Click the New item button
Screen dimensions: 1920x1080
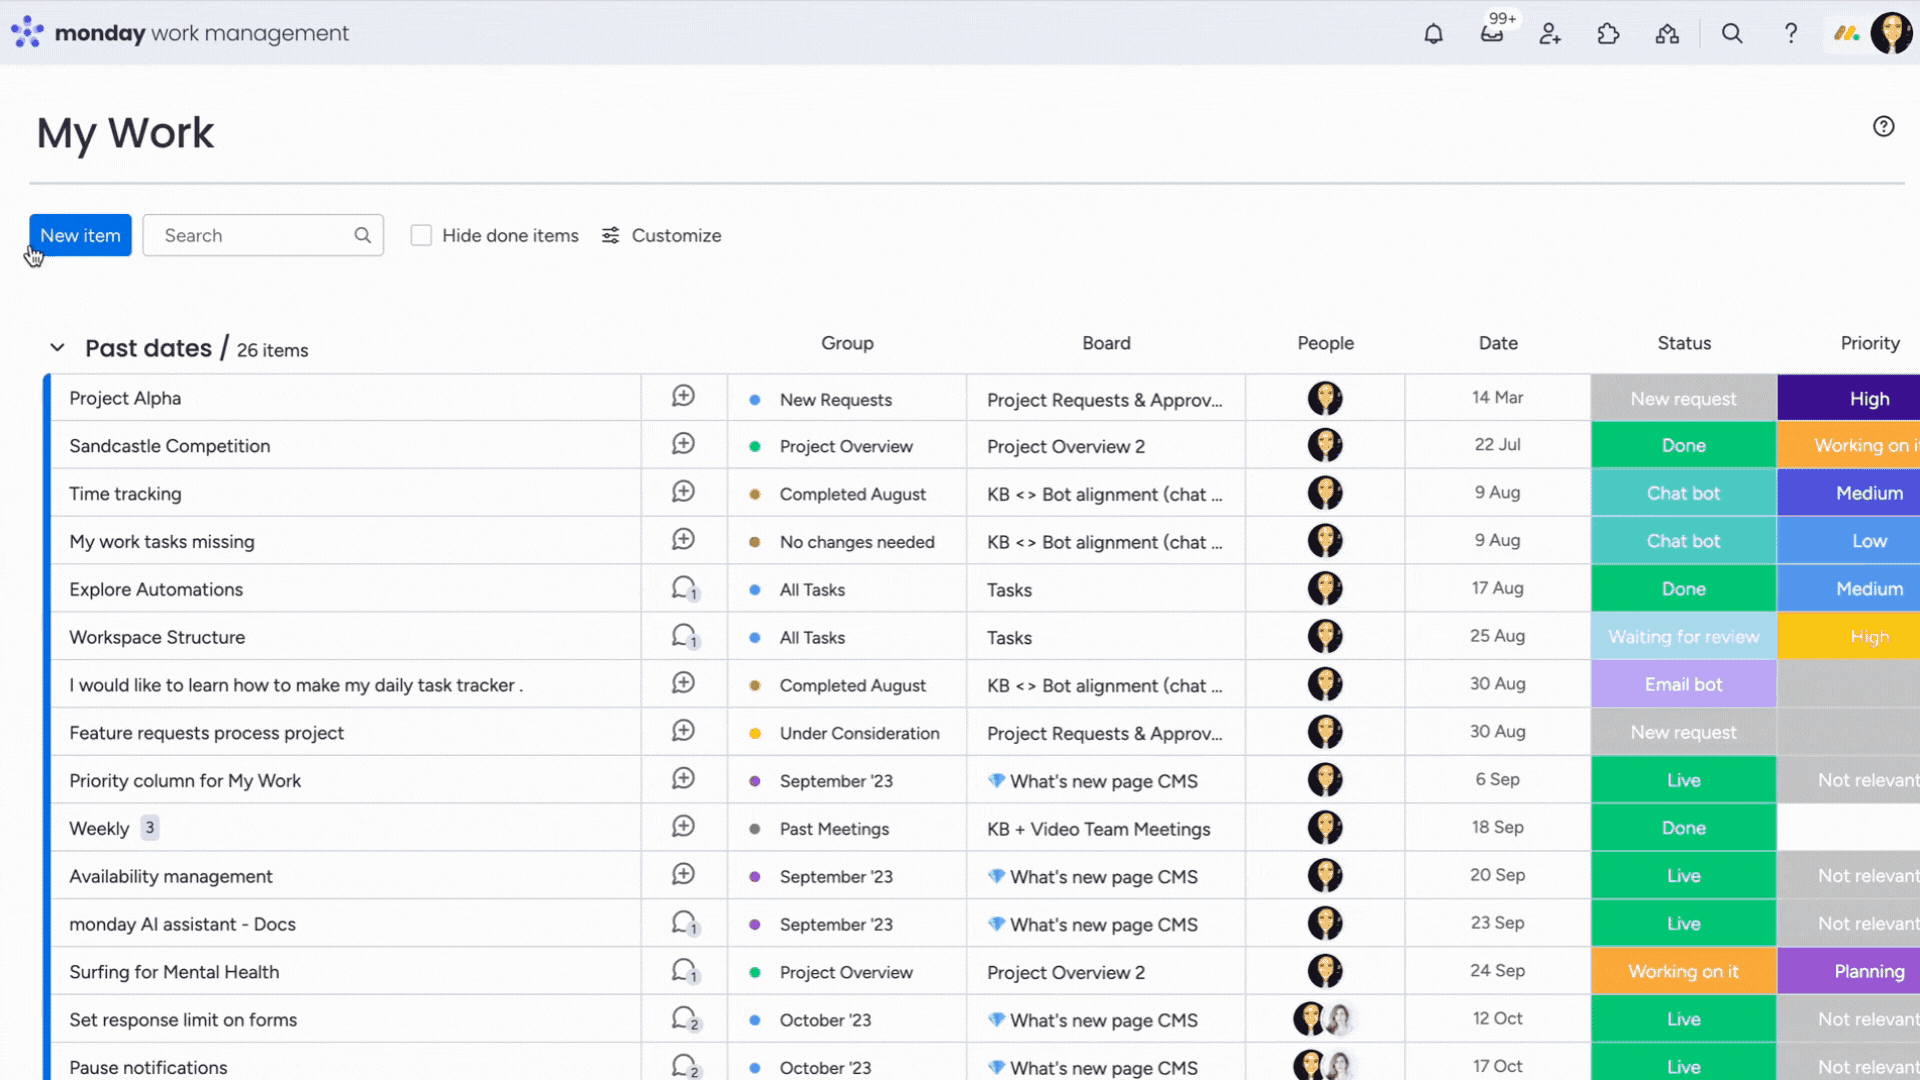click(80, 235)
